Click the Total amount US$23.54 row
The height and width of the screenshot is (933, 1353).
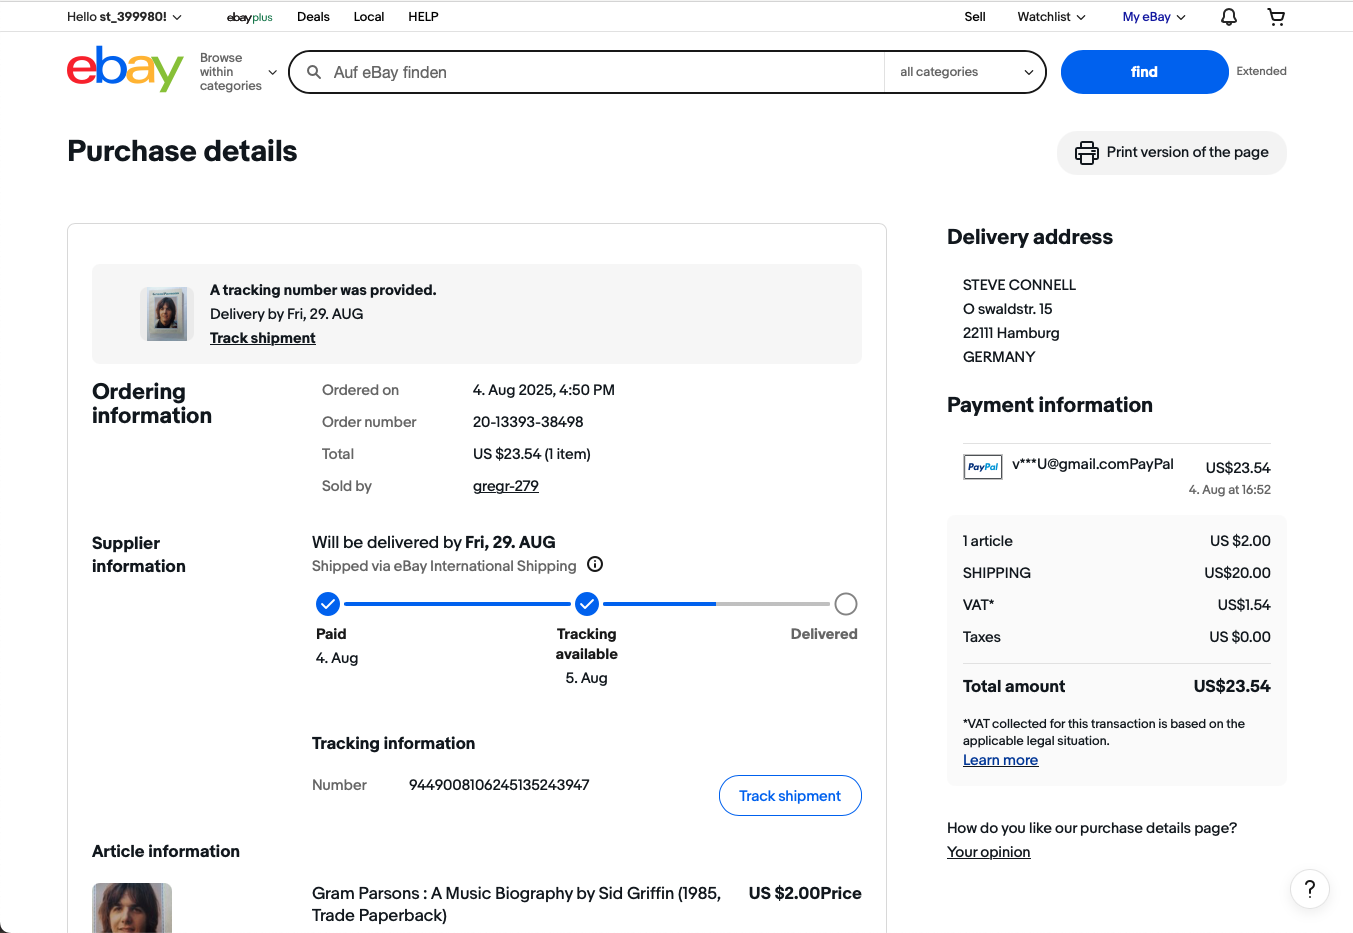tap(1116, 686)
